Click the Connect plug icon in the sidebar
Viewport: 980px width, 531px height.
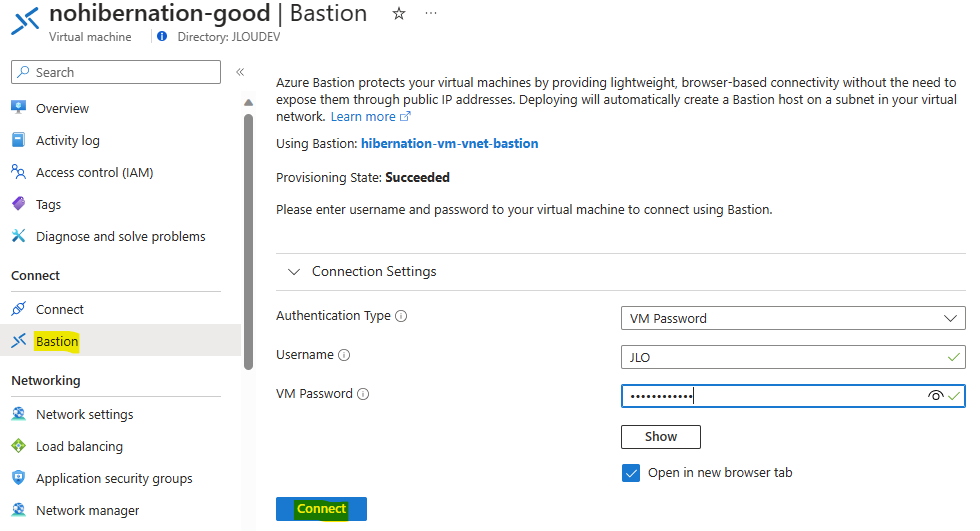(19, 309)
